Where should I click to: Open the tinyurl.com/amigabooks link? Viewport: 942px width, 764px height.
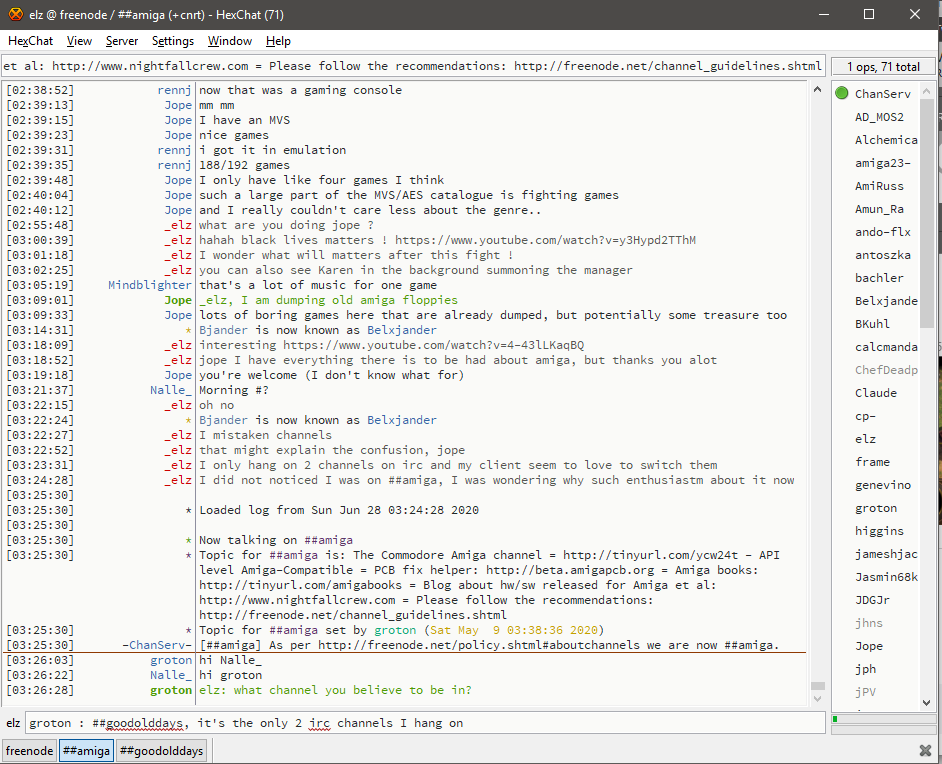click(300, 585)
